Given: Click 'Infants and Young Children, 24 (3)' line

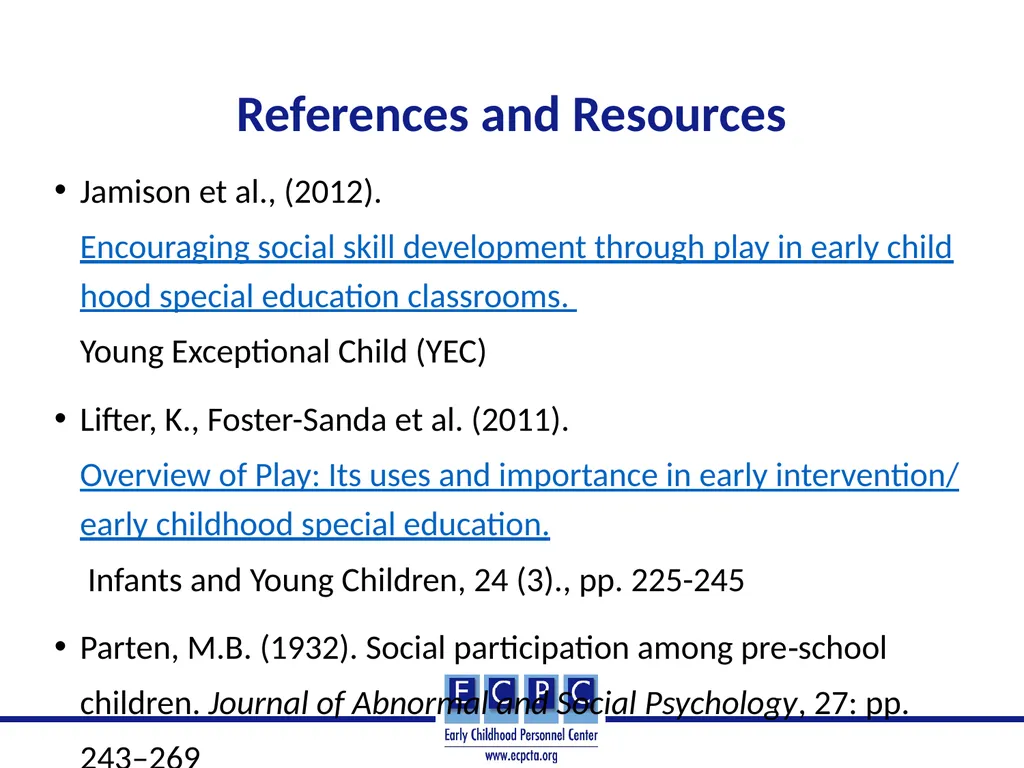Looking at the screenshot, I should point(416,581).
